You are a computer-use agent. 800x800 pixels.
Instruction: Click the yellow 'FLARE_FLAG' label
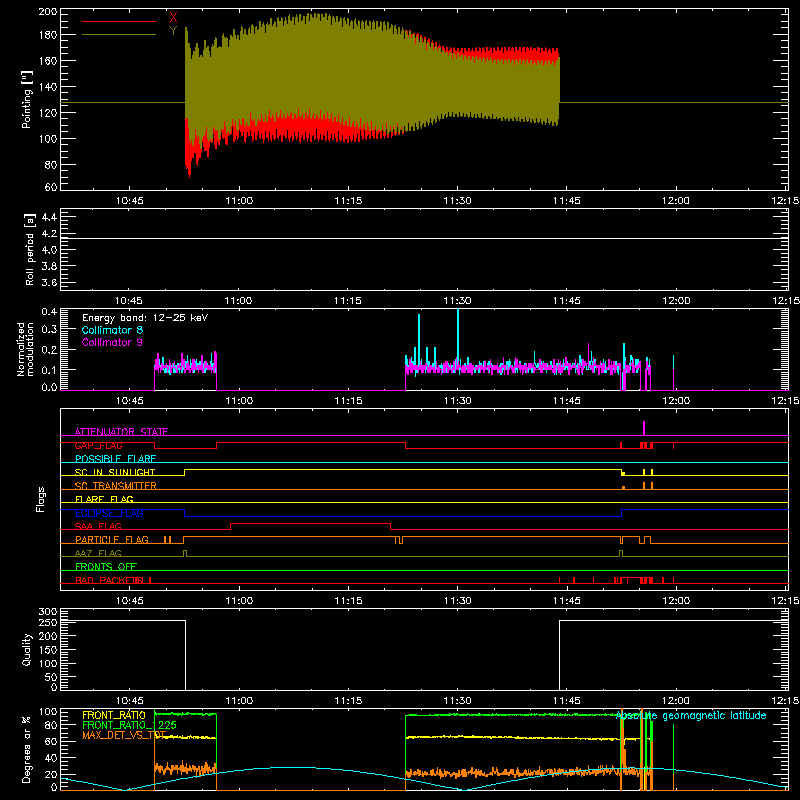[104, 499]
